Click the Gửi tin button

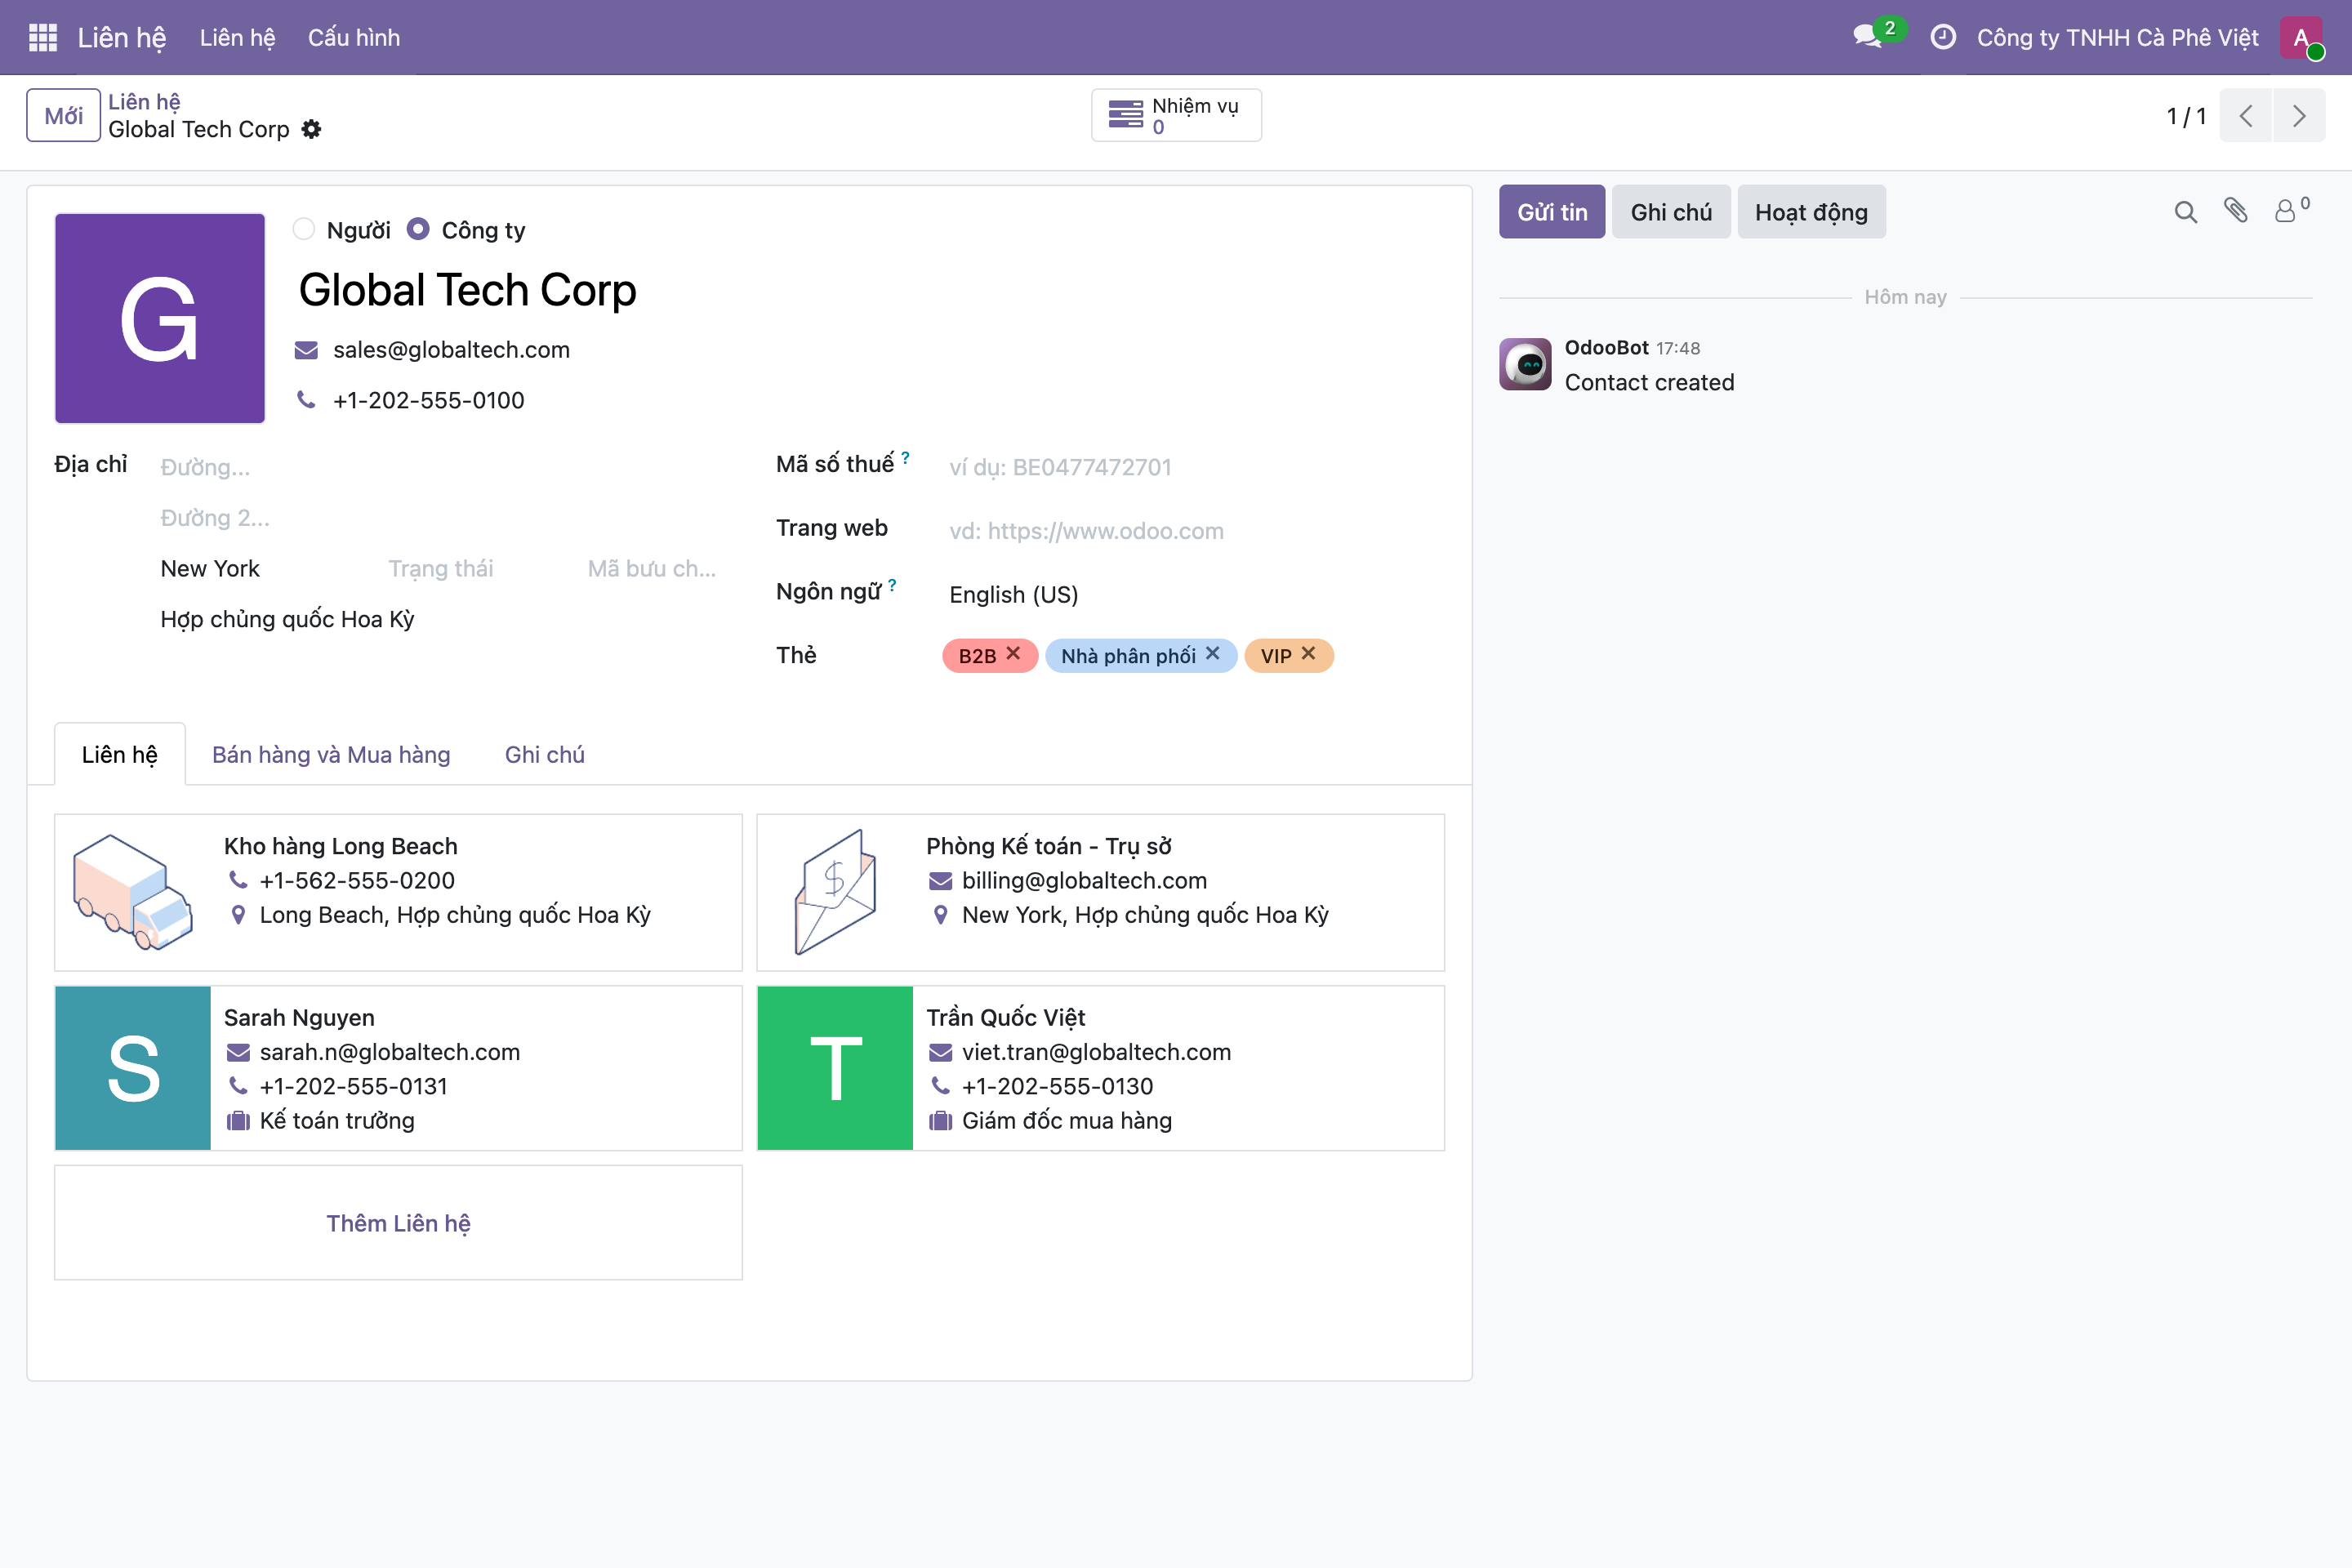point(1552,212)
